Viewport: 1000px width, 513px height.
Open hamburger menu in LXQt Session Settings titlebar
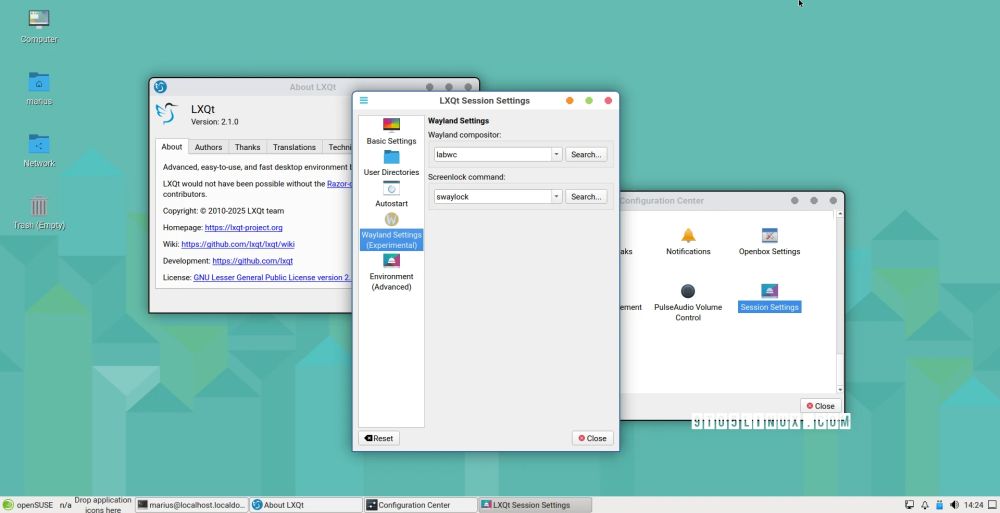pyautogui.click(x=364, y=100)
